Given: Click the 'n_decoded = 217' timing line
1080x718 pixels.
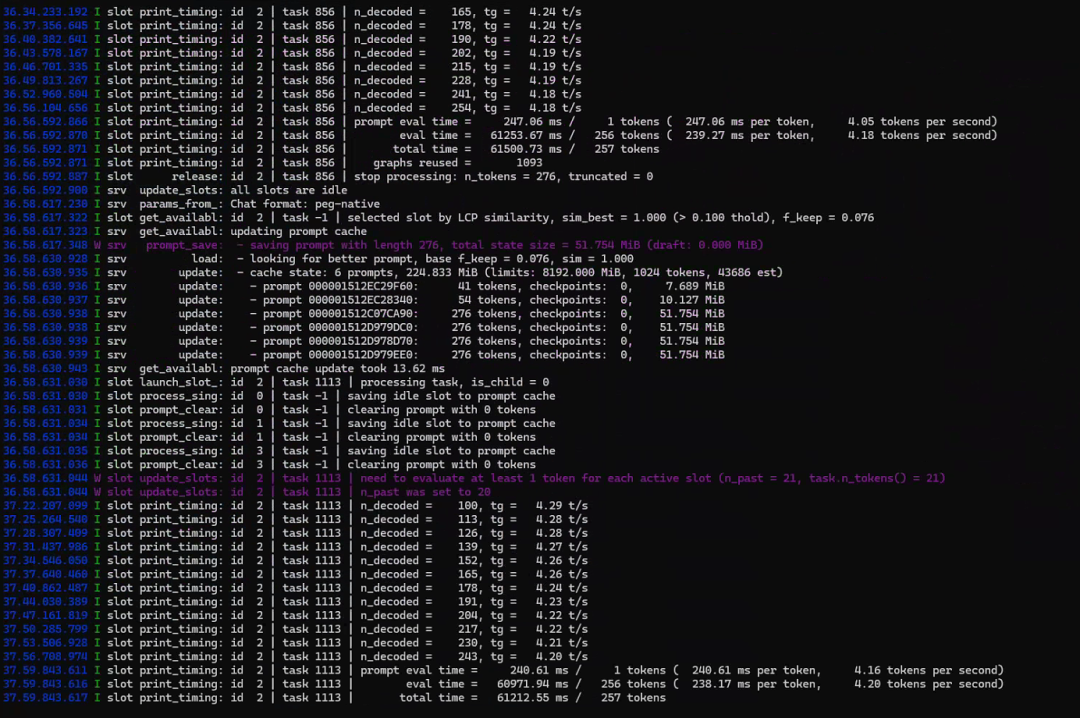Looking at the screenshot, I should (295, 630).
